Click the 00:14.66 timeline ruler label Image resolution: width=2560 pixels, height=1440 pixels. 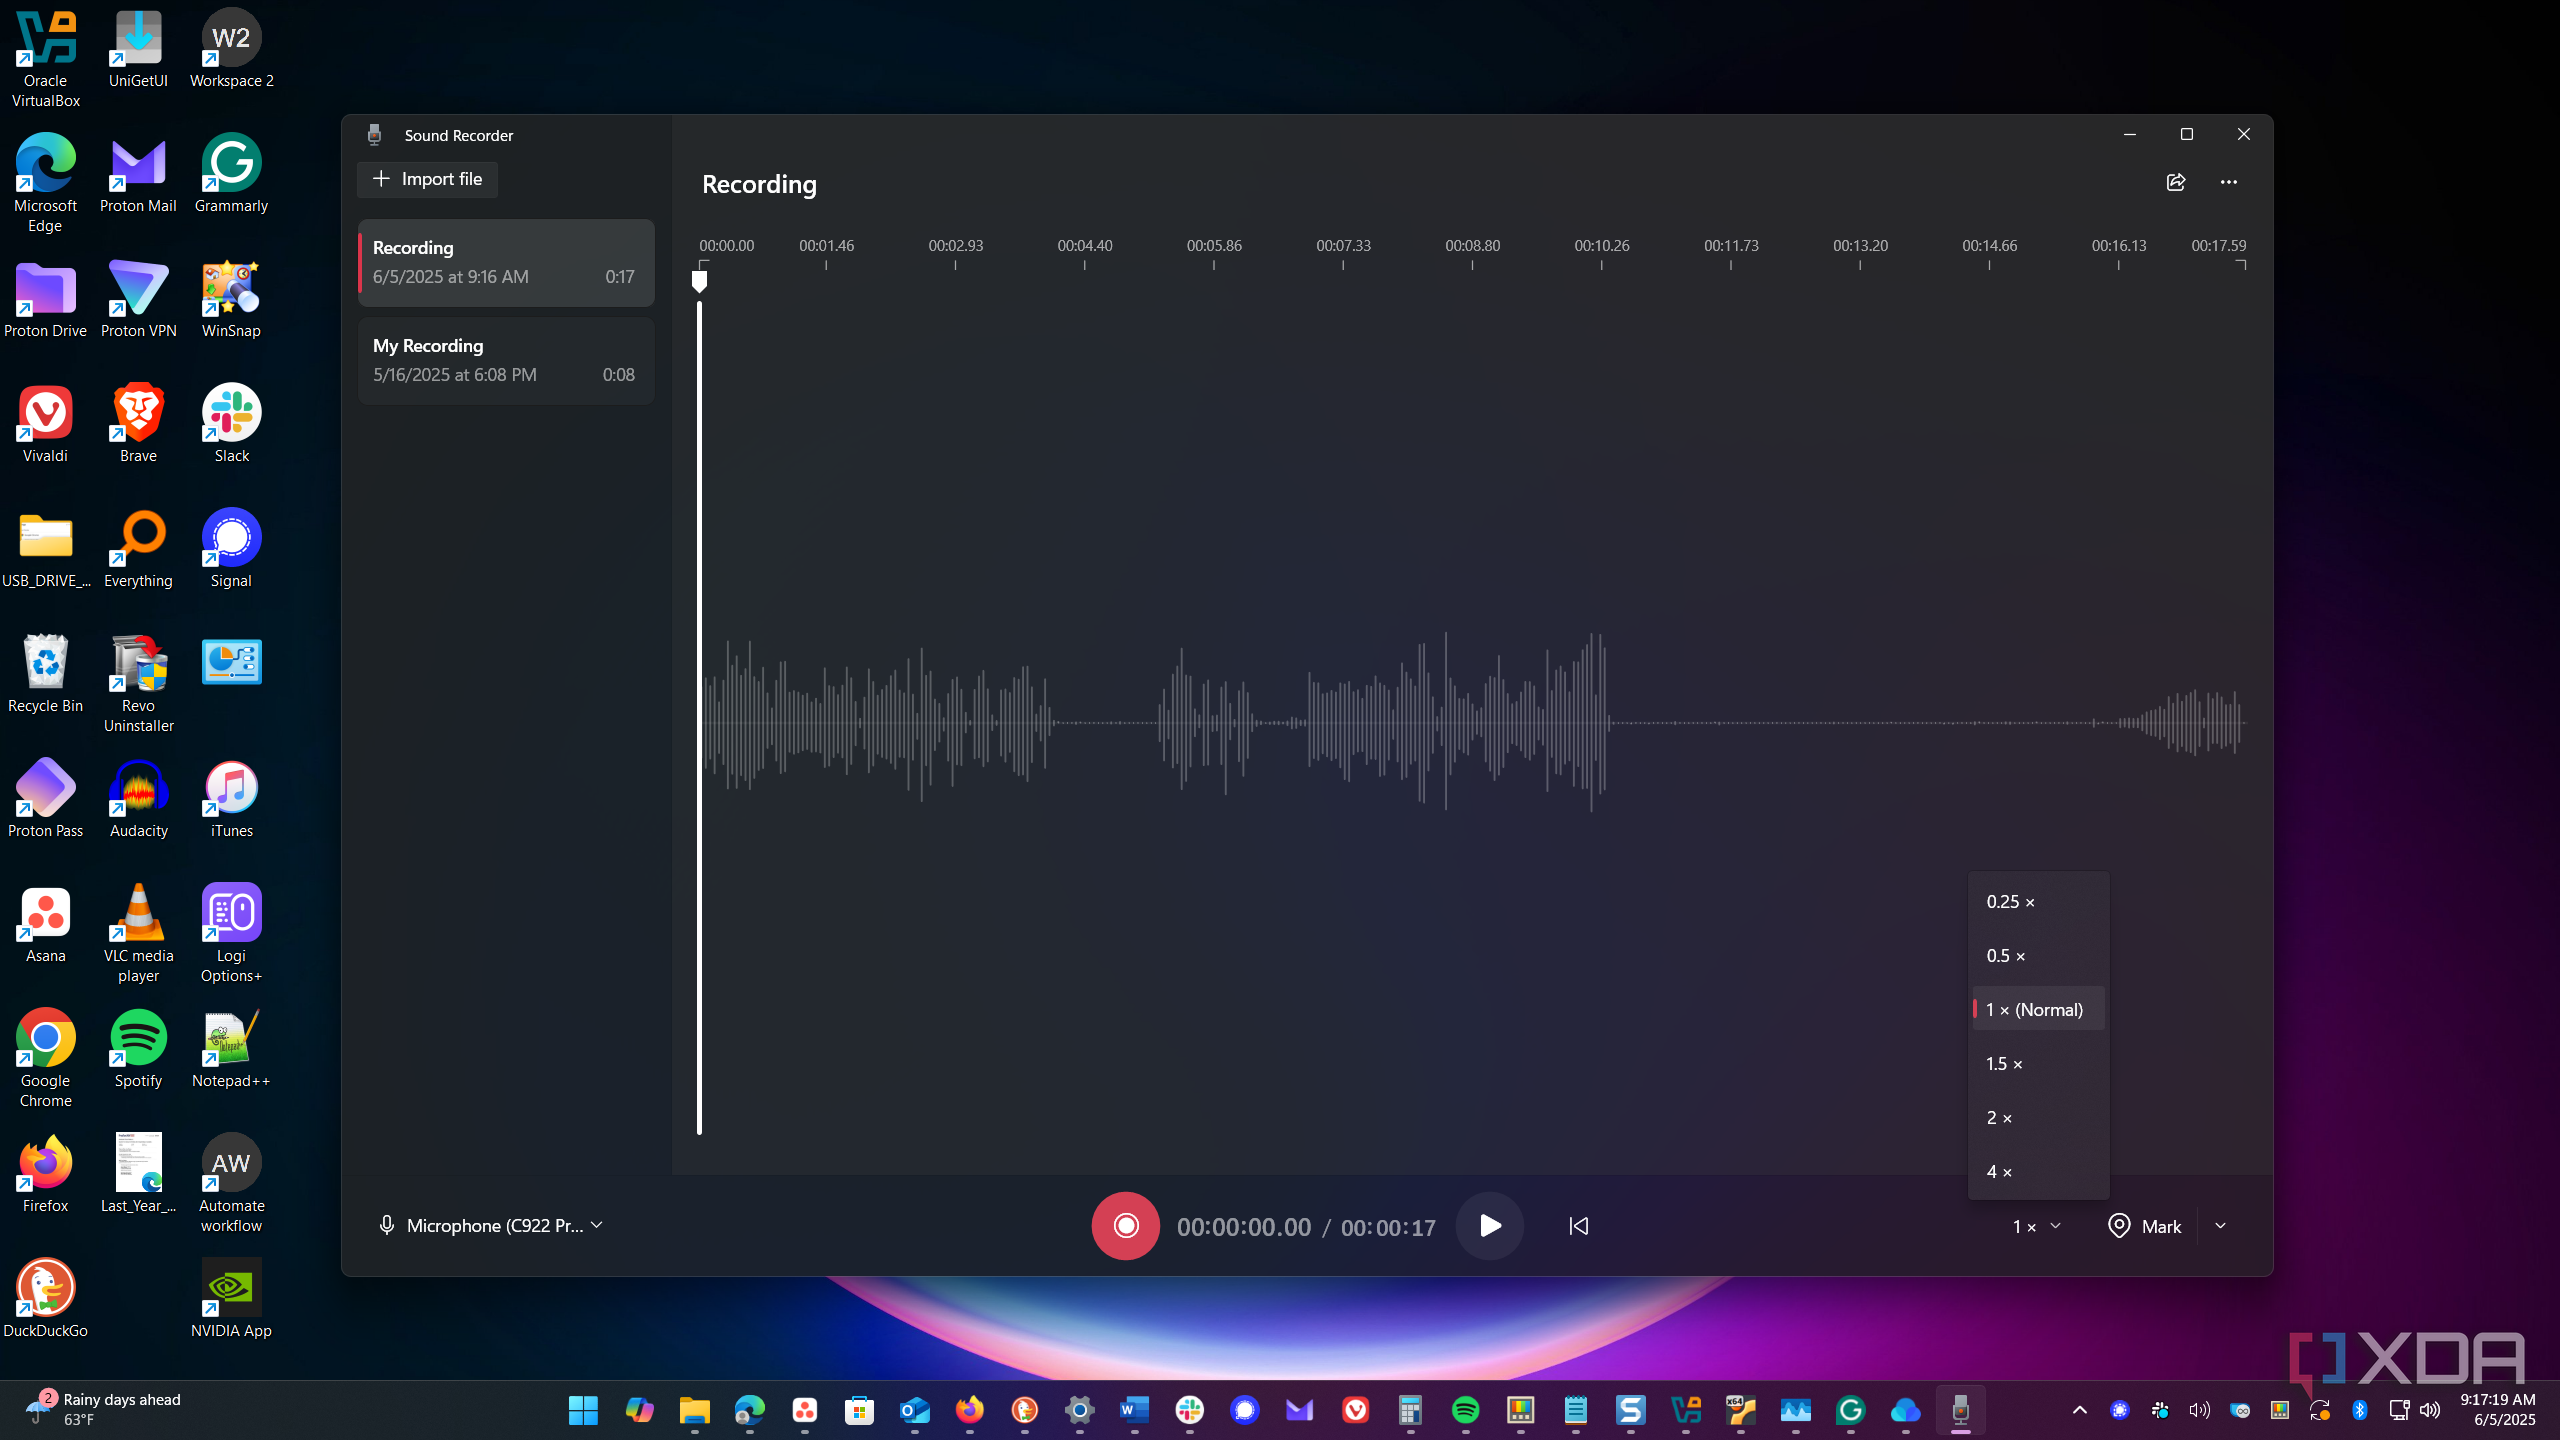(1989, 246)
